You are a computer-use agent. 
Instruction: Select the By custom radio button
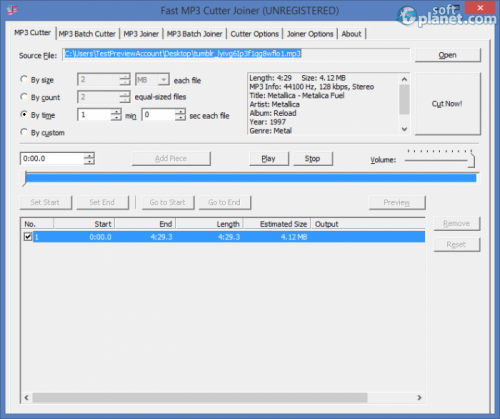point(24,132)
